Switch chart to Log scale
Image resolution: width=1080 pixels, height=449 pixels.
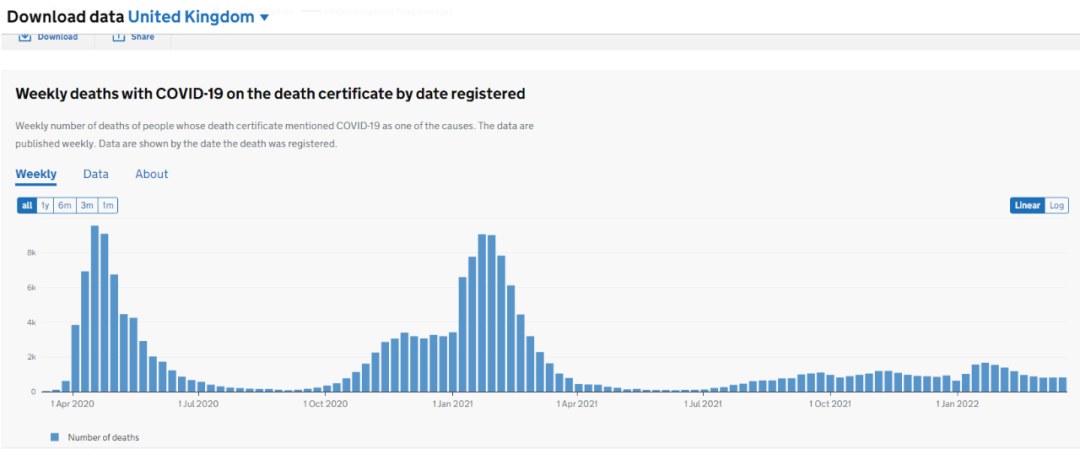1057,206
